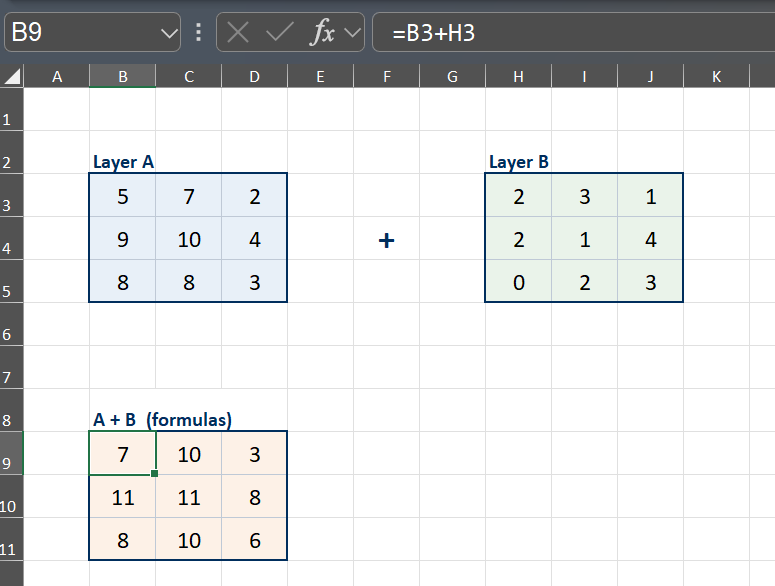Screen dimensions: 775x586
Task: Click the fill handle on cell B9
Action: (x=154, y=473)
